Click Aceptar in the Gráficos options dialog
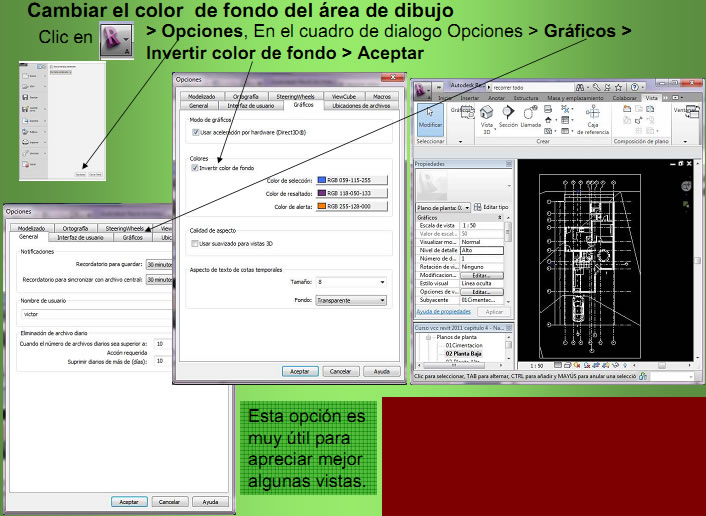 (299, 370)
